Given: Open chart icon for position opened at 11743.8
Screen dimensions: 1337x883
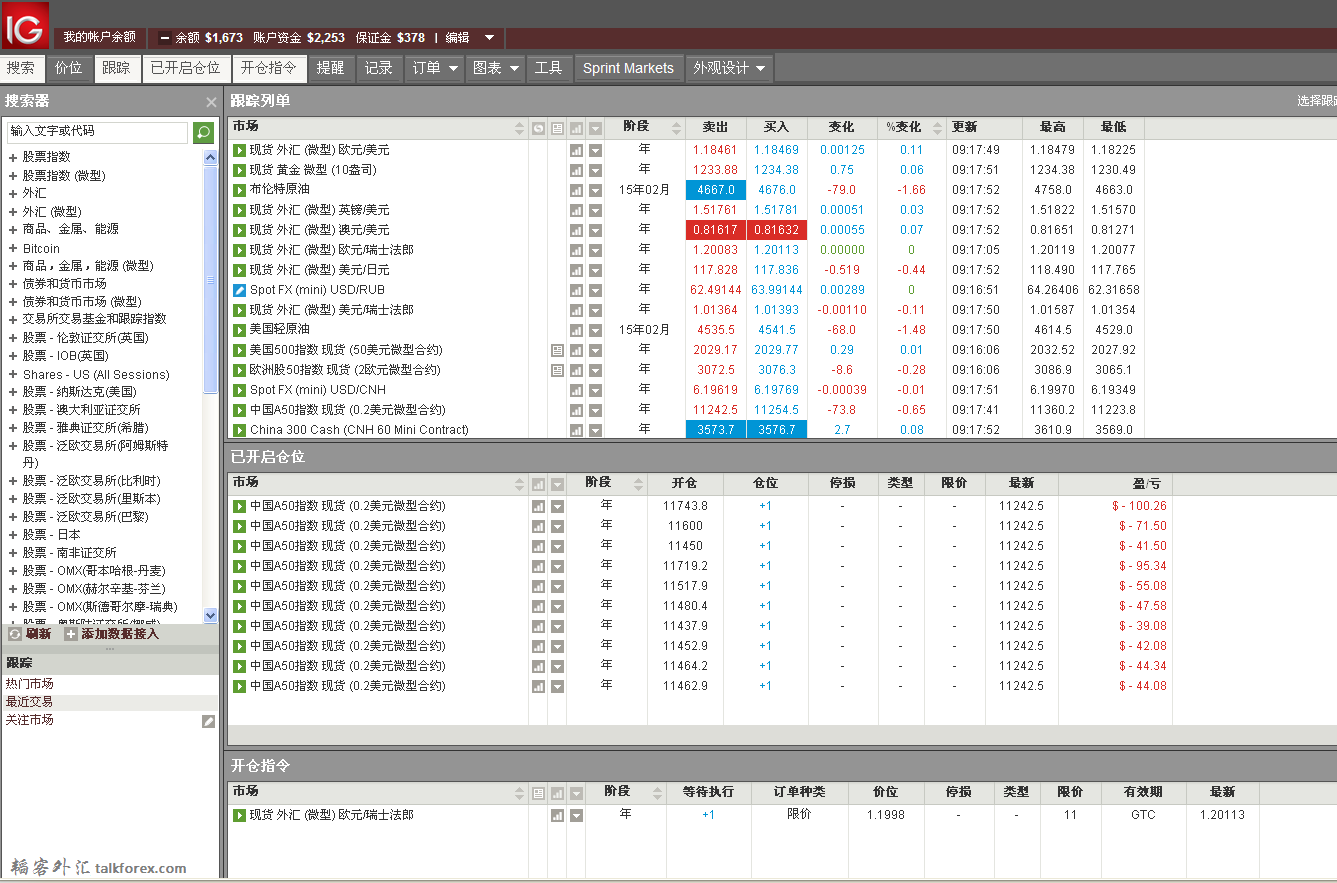Looking at the screenshot, I should pyautogui.click(x=538, y=506).
